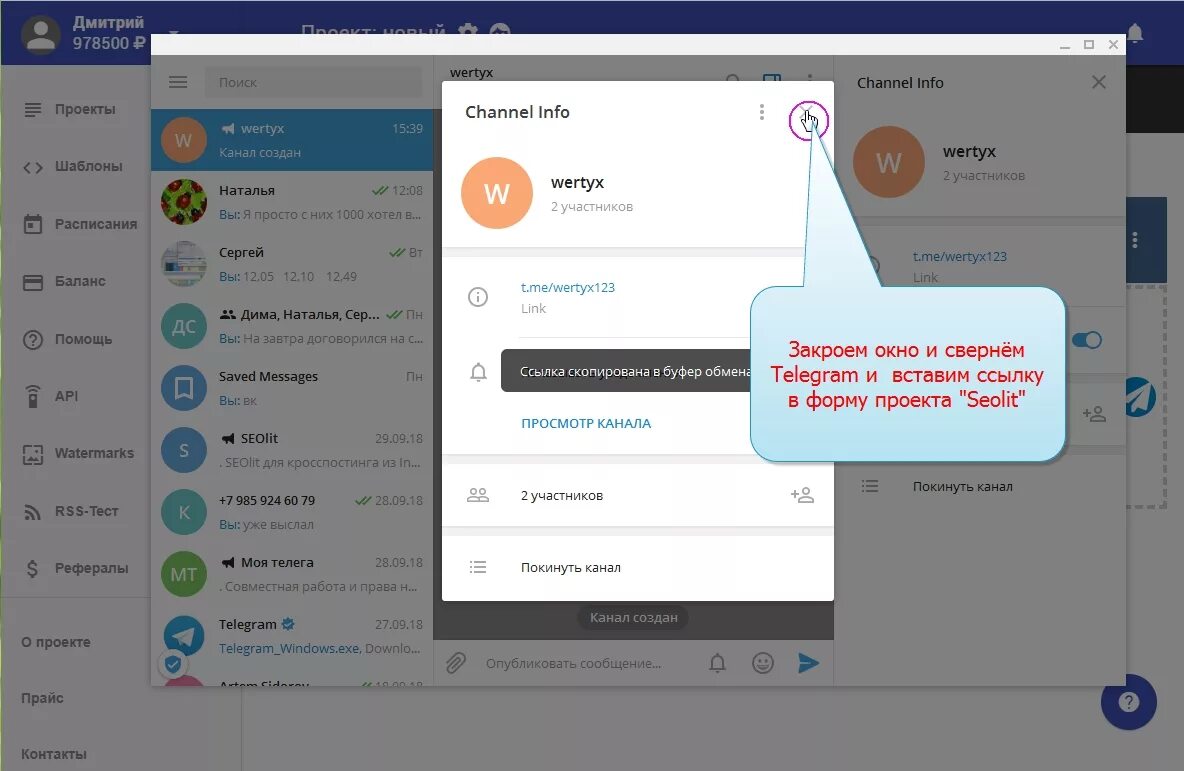Open the SEOlit channel chat
The height and width of the screenshot is (771, 1184).
(x=292, y=449)
